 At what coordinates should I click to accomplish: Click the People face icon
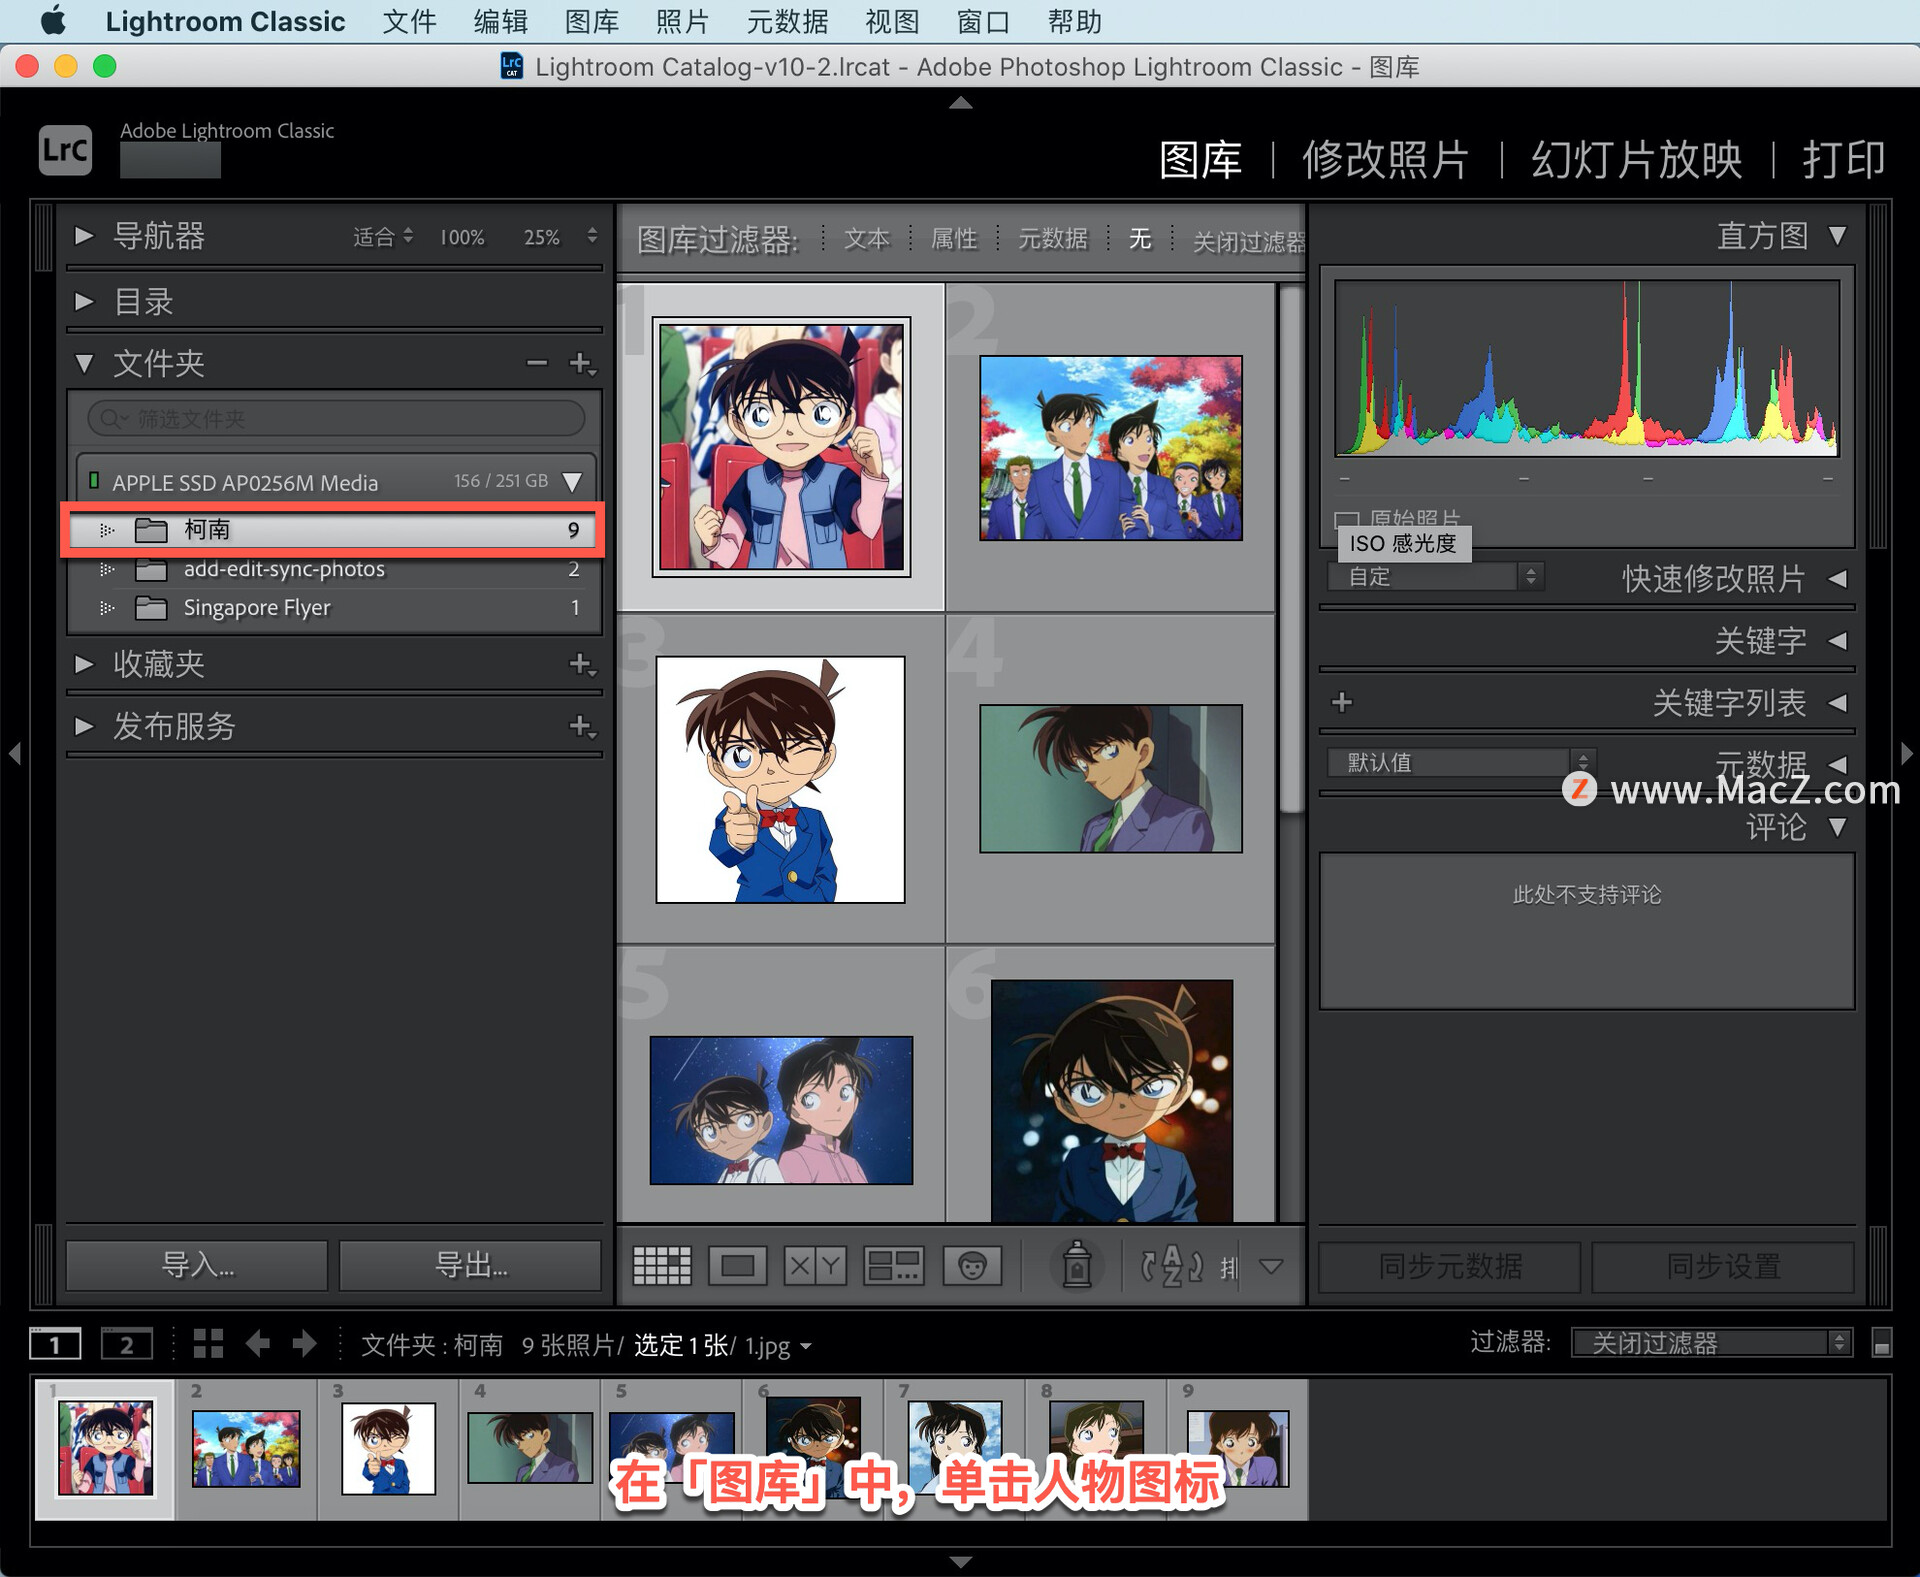972,1266
